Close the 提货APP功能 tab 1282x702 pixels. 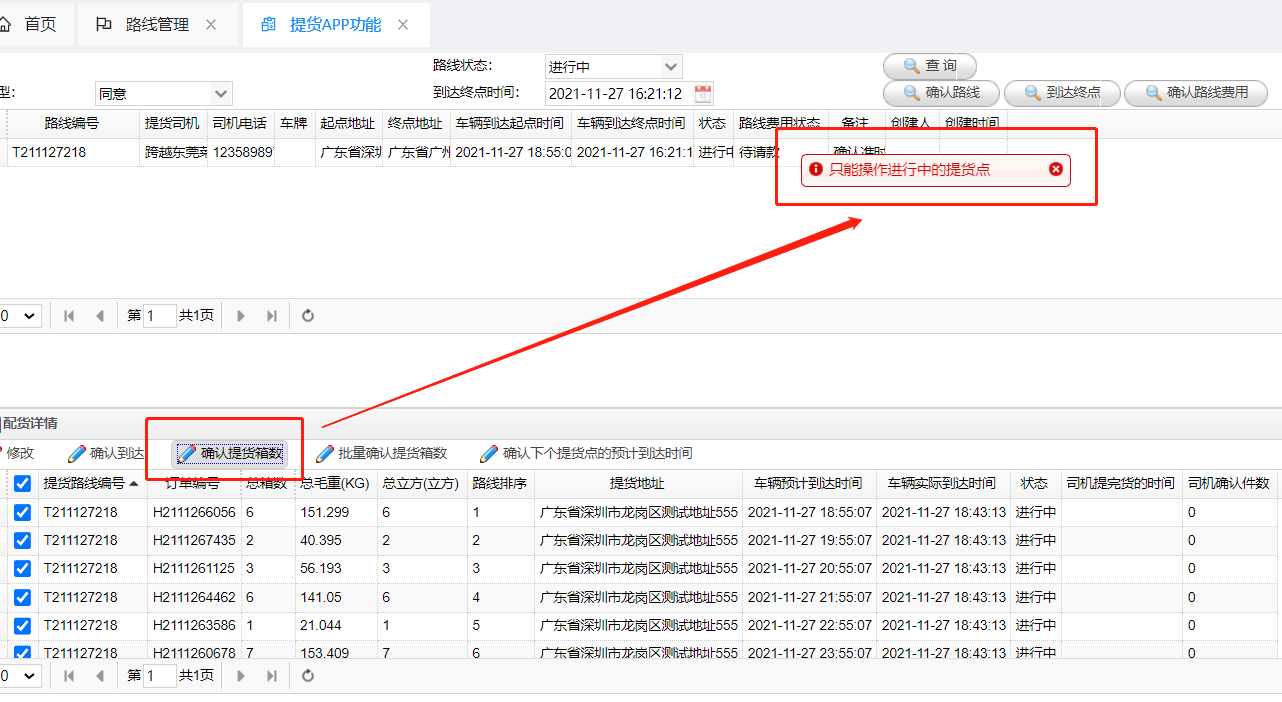tap(403, 25)
